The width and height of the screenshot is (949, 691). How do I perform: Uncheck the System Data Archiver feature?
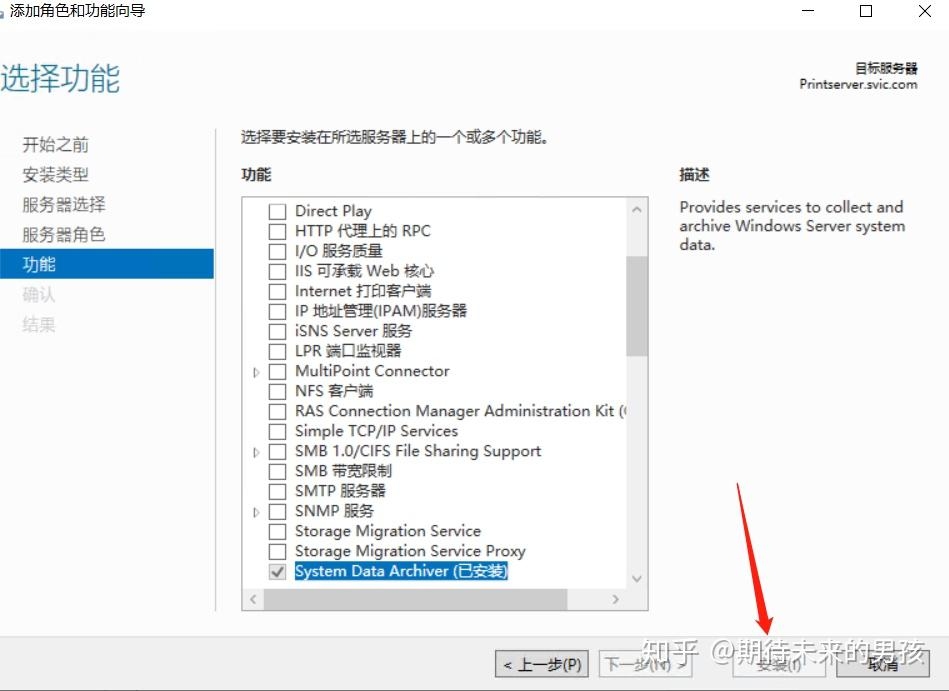click(277, 571)
